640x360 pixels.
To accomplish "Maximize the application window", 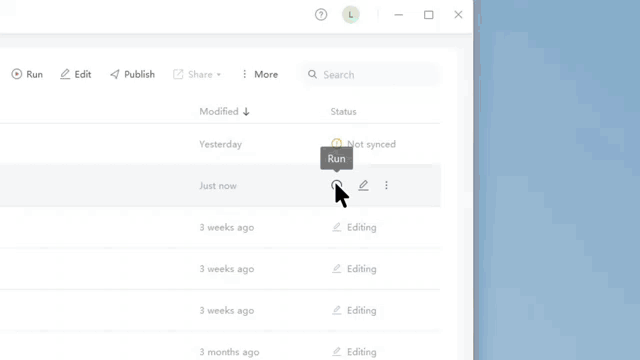I will tap(429, 15).
